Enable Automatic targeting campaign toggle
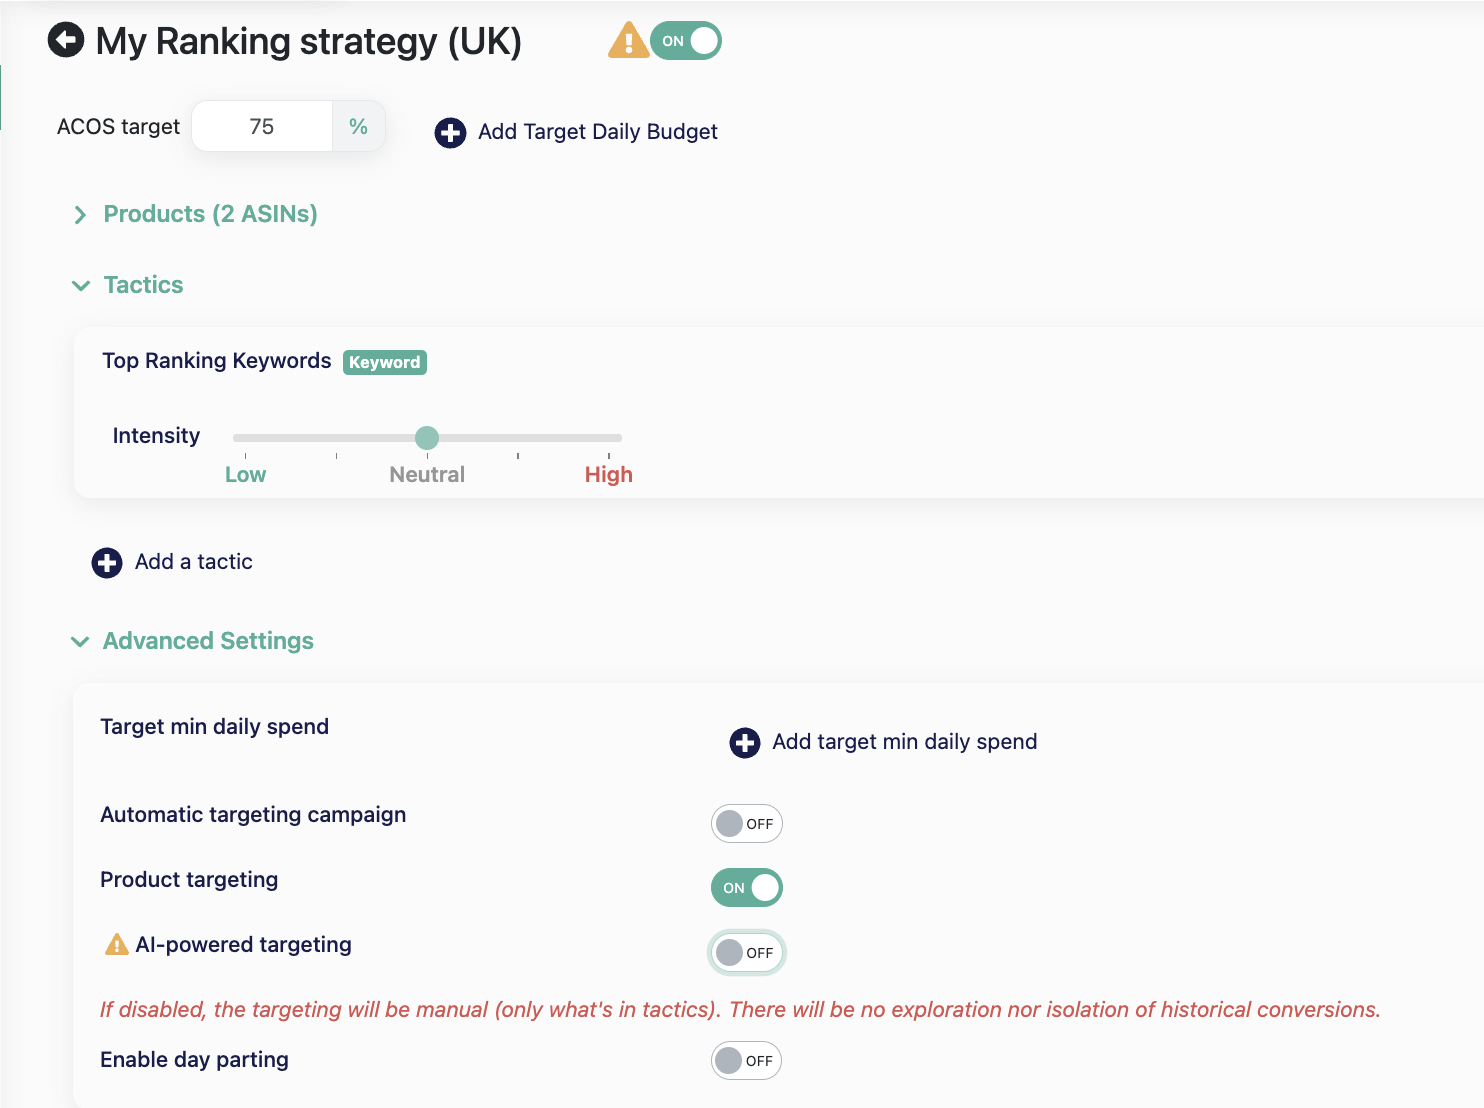The image size is (1484, 1108). tap(746, 824)
